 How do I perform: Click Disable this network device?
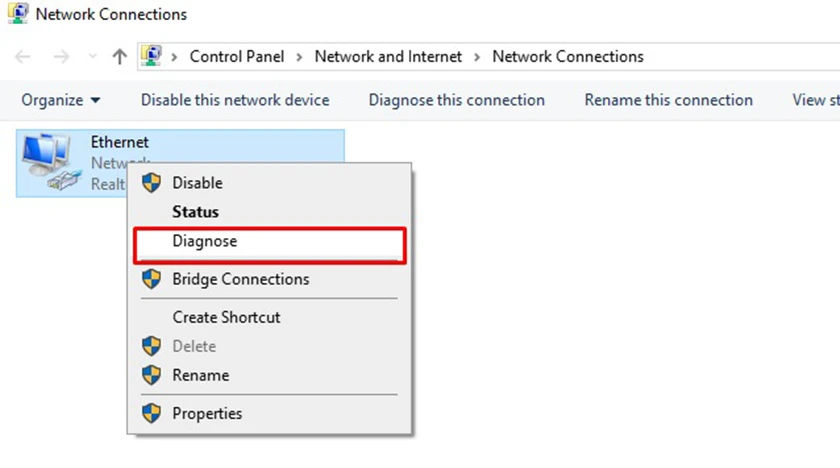(x=235, y=100)
